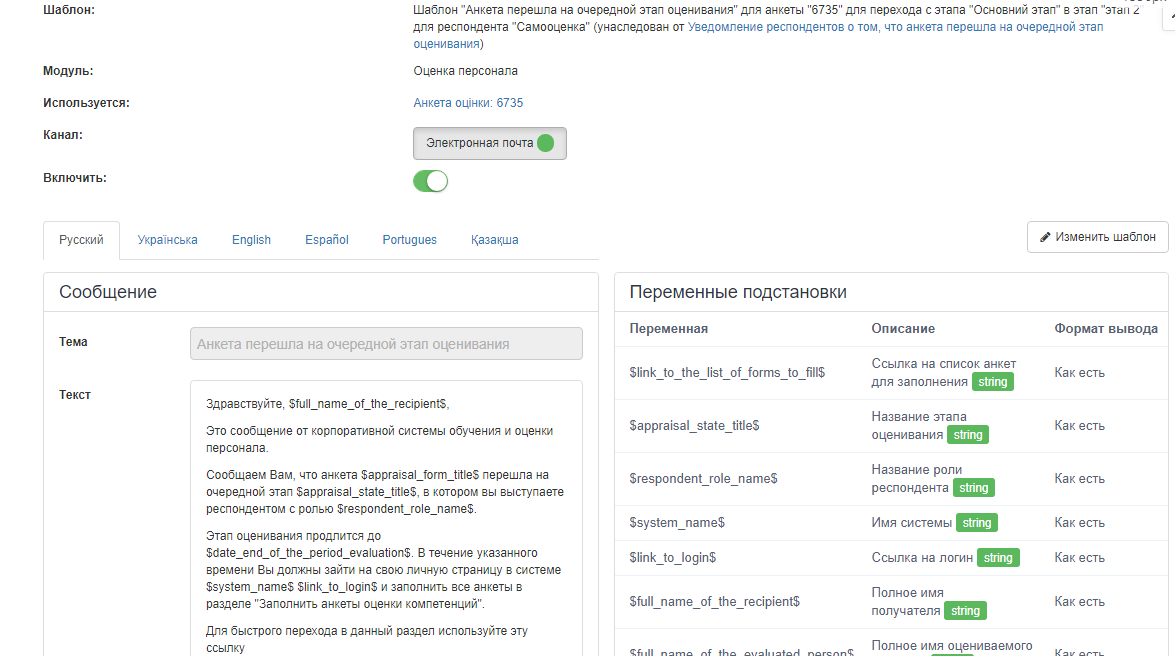
Task: Open the Анкета оцінки: 6735 link
Action: pyautogui.click(x=468, y=103)
